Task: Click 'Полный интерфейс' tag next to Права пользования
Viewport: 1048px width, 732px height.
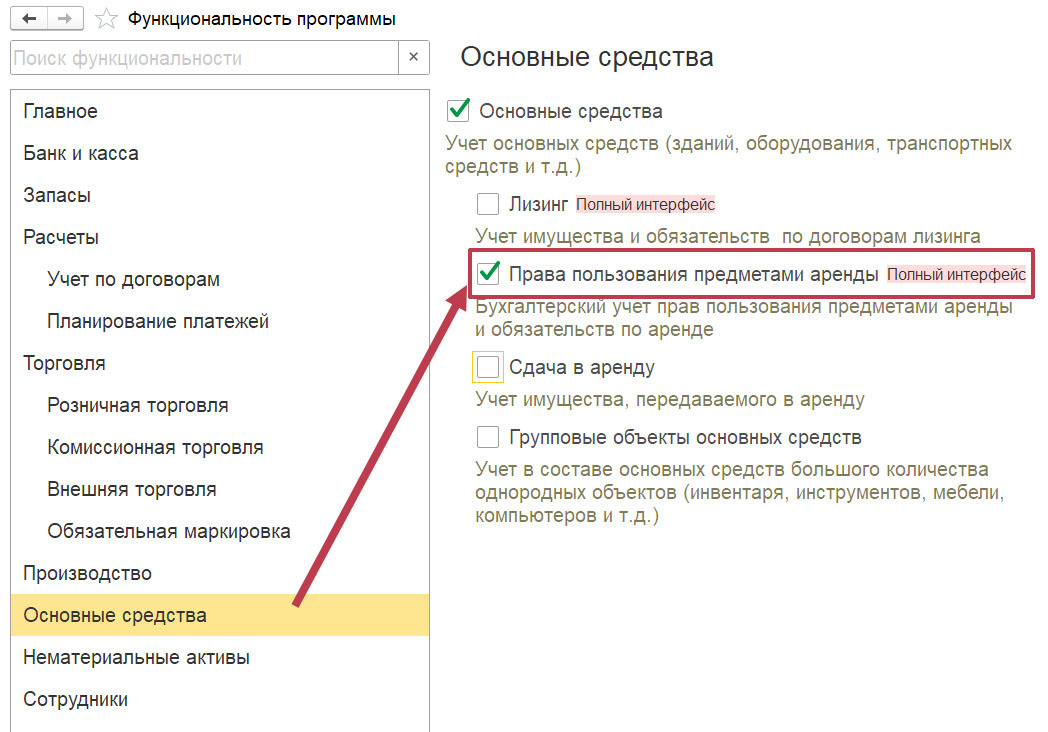Action: (x=956, y=274)
